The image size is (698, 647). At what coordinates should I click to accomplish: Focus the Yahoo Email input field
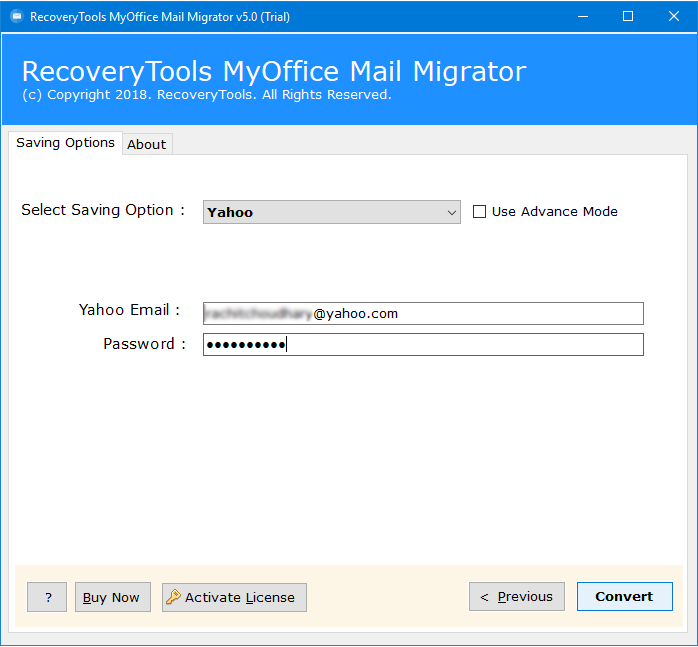pos(423,313)
